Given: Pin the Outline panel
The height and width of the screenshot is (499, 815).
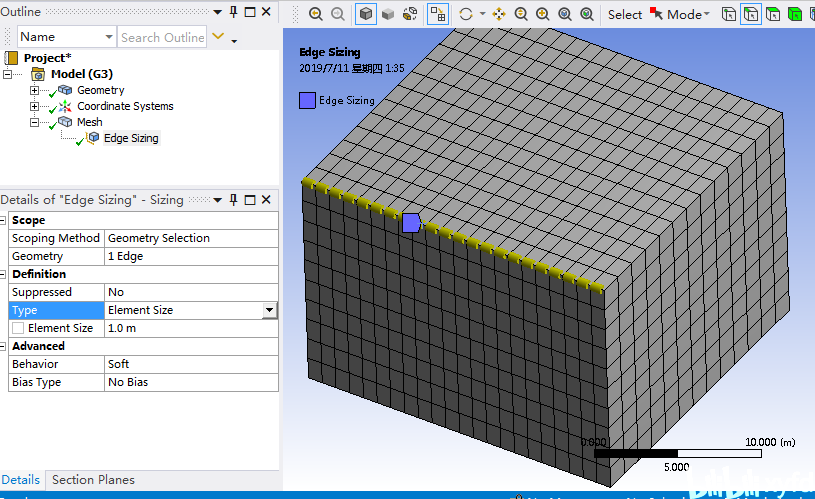Looking at the screenshot, I should point(233,11).
